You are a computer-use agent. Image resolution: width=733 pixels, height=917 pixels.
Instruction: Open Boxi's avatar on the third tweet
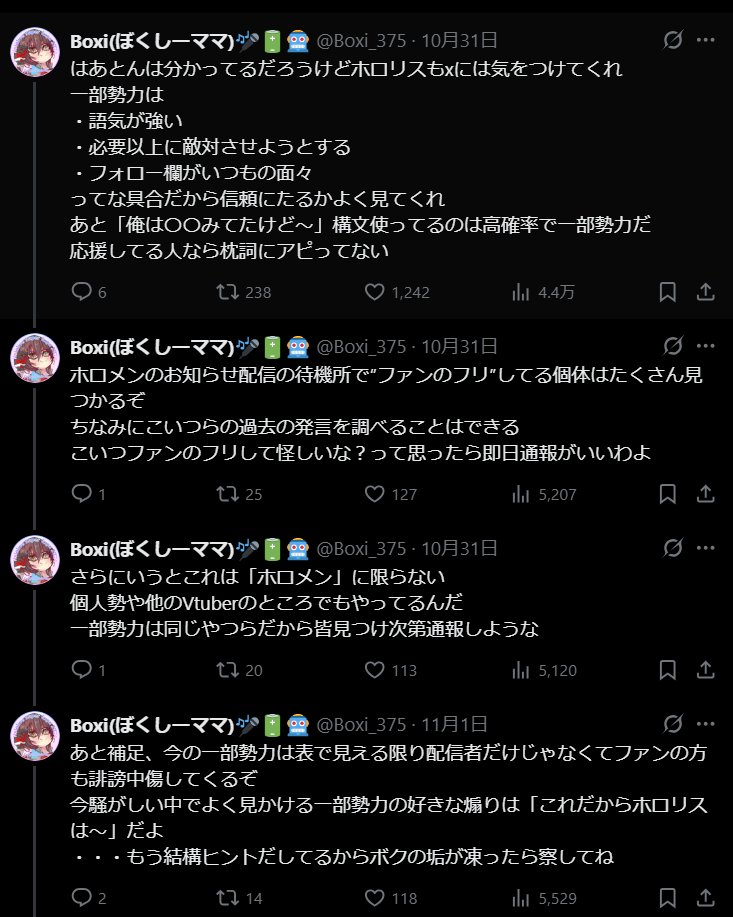(35, 560)
